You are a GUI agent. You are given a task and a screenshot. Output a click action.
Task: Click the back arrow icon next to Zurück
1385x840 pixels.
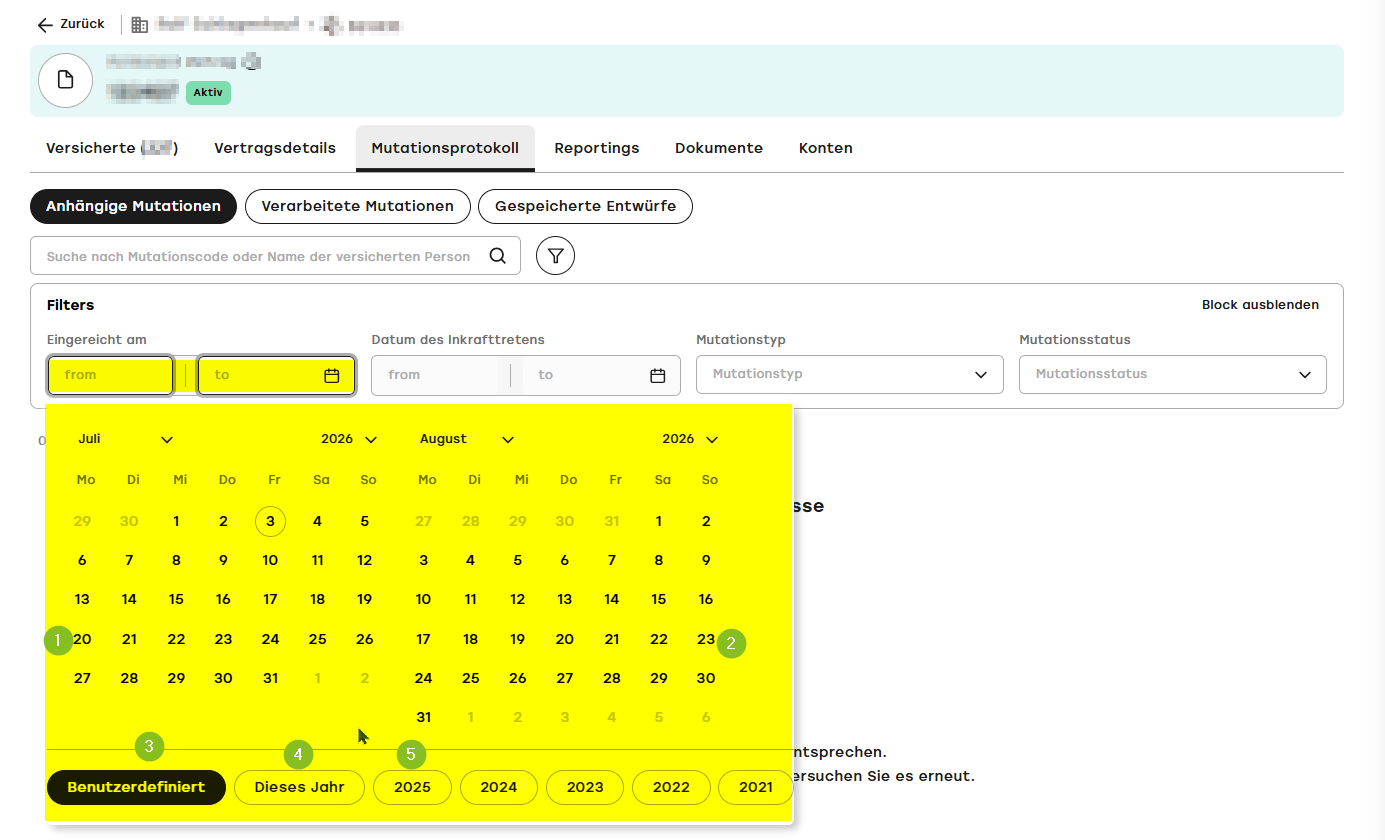click(x=44, y=25)
